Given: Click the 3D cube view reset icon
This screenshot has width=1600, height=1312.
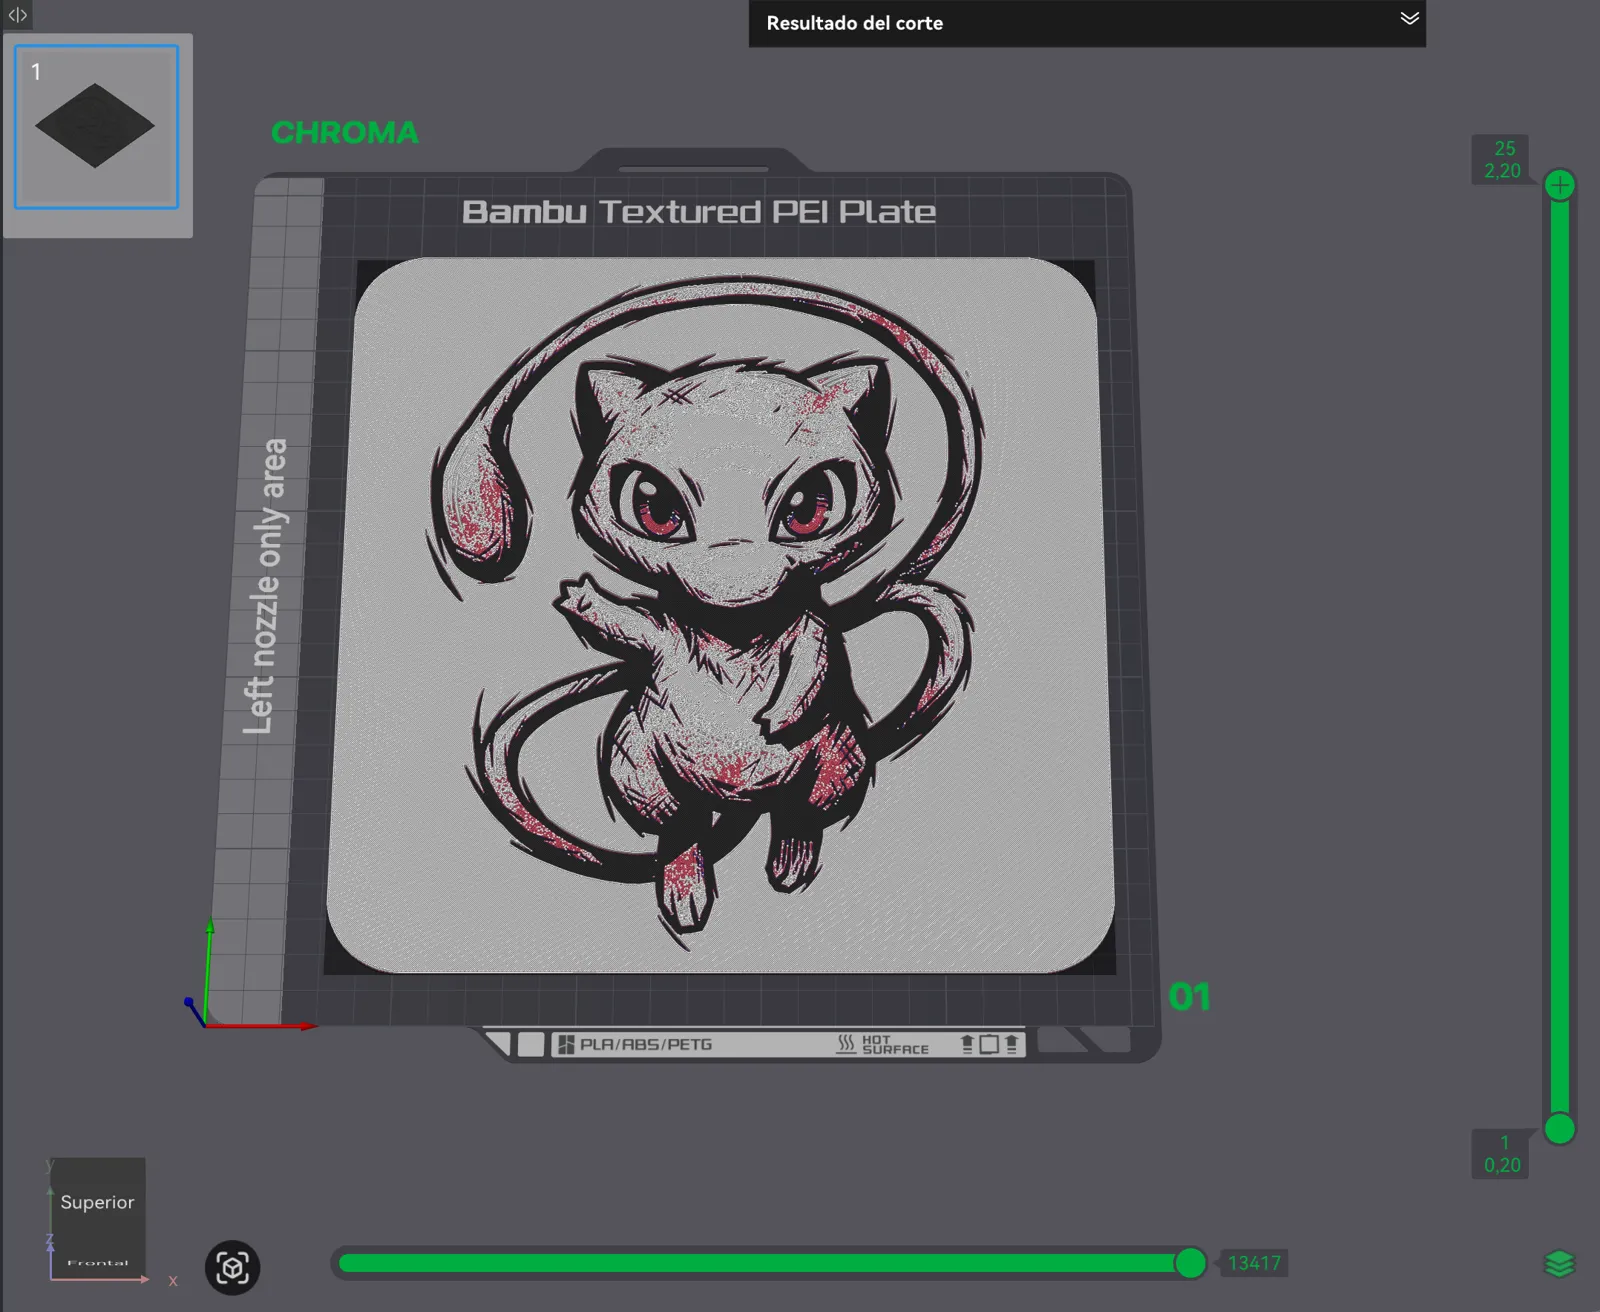Looking at the screenshot, I should (233, 1268).
